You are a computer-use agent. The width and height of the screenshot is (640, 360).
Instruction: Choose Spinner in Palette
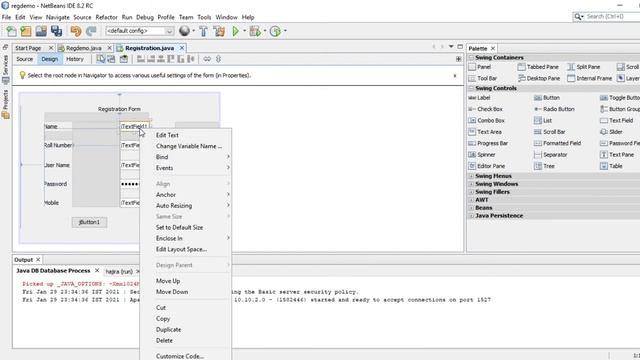point(482,155)
